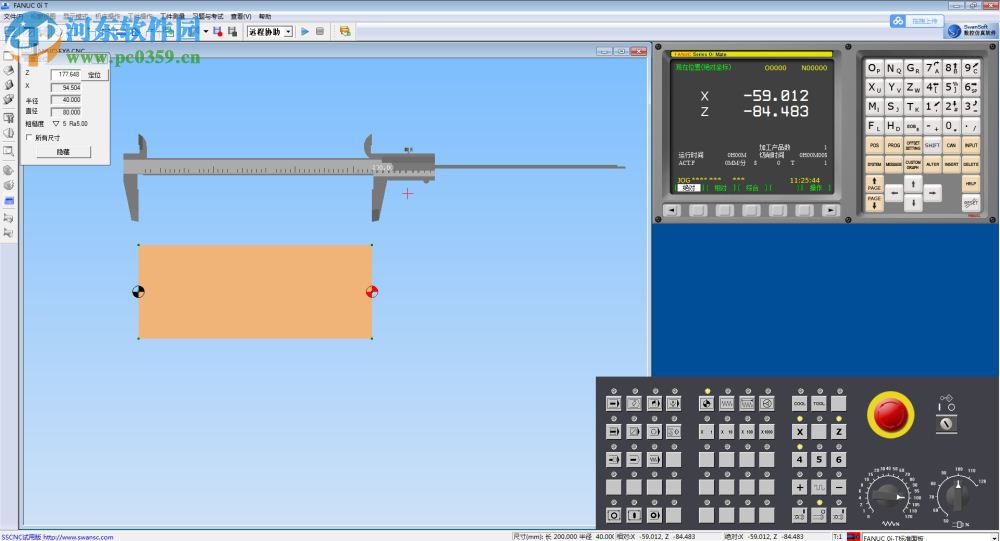Click the CUSTOM GRAPH key
1000x541 pixels.
coord(913,165)
